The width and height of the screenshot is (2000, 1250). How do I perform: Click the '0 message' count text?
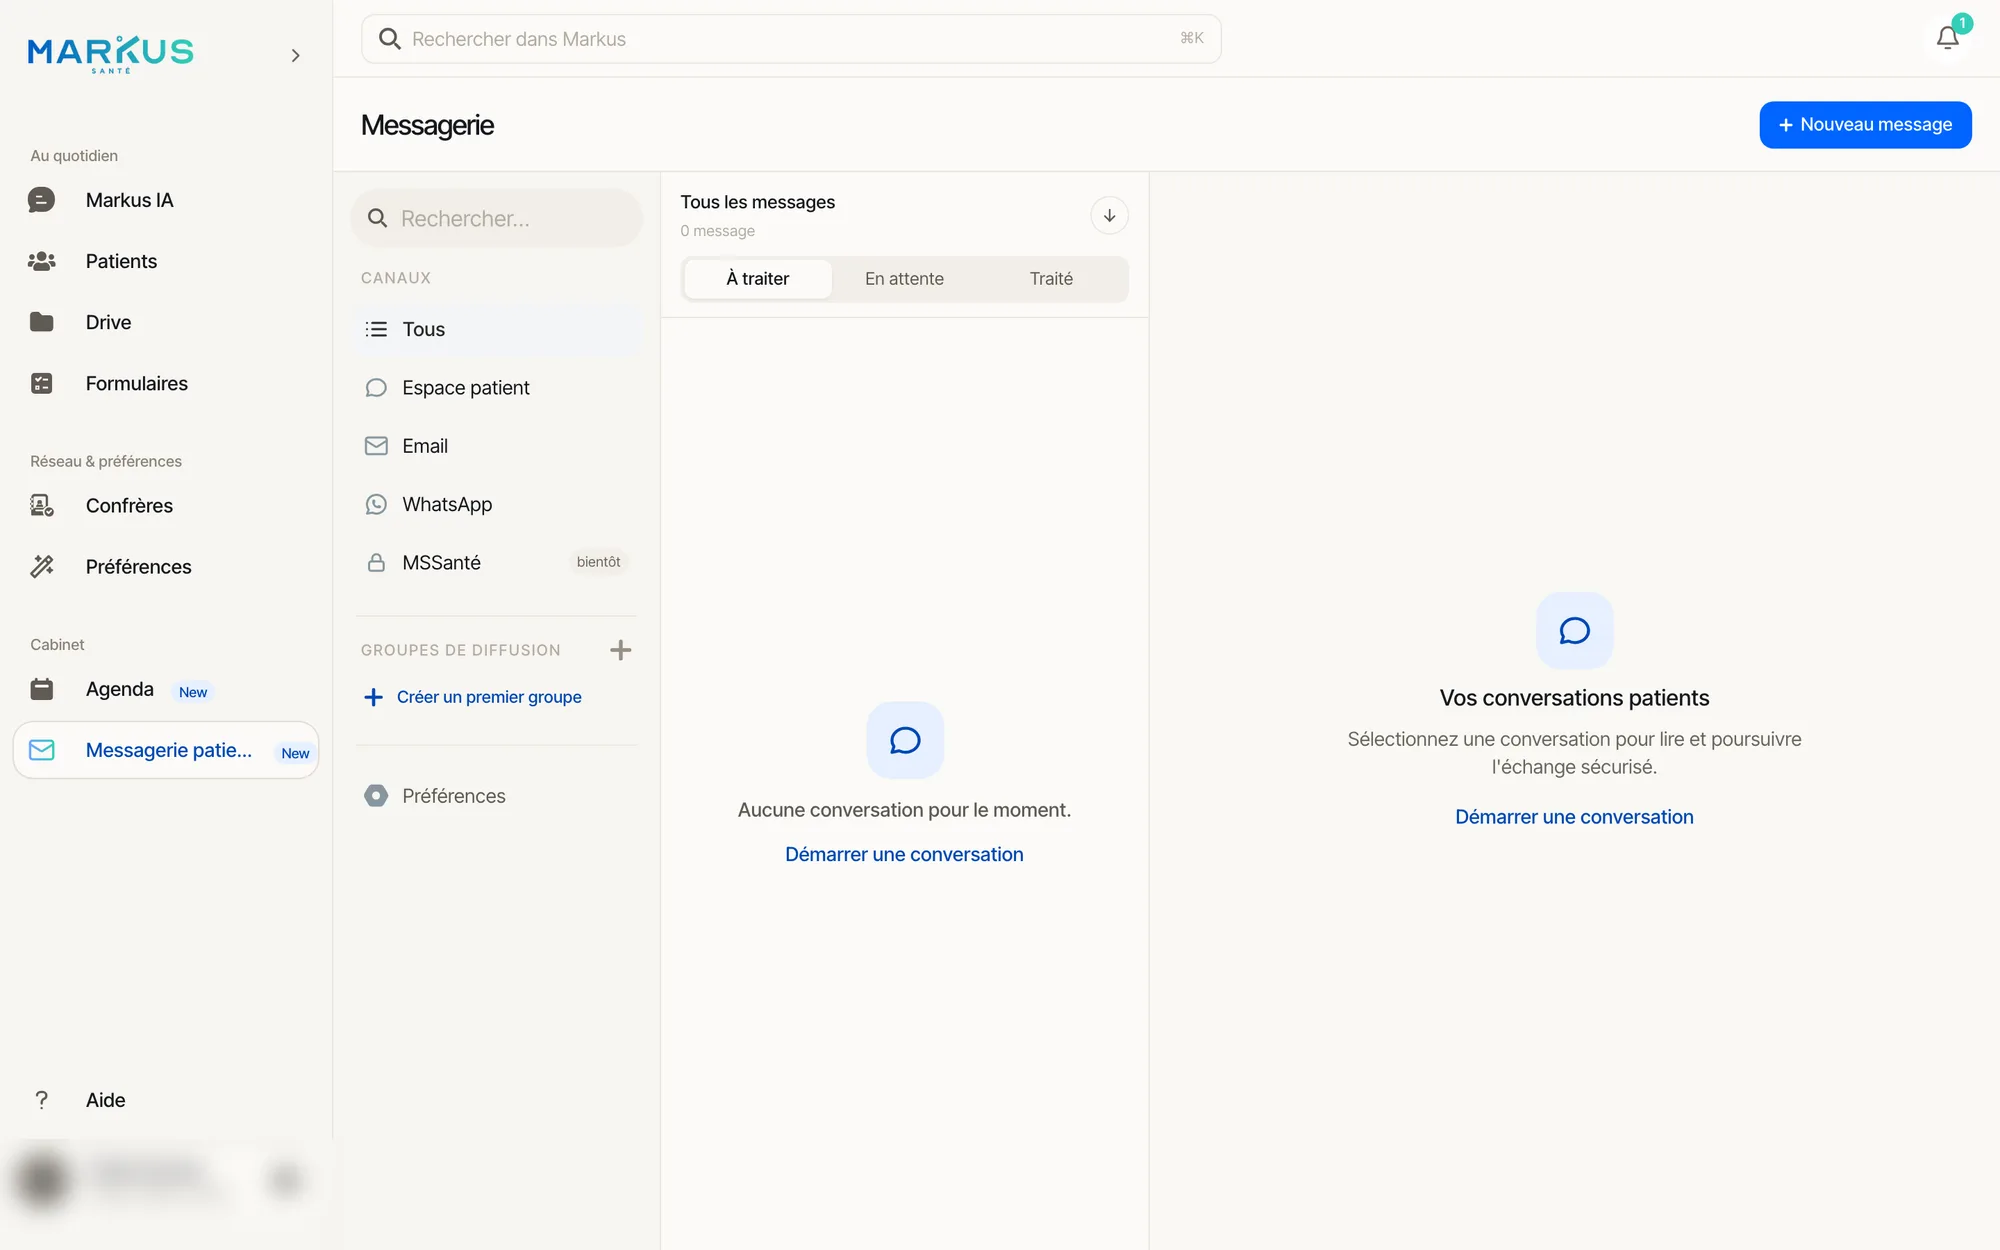point(717,231)
